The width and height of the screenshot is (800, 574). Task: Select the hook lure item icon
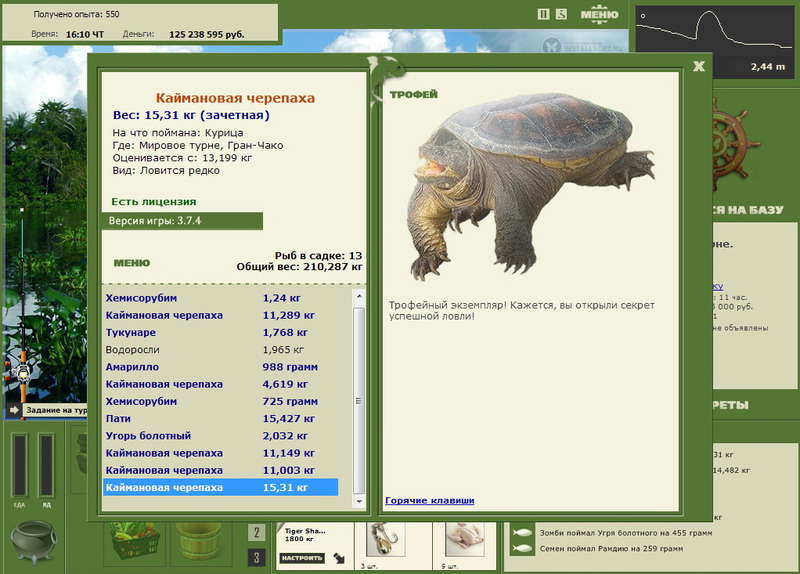(x=386, y=540)
